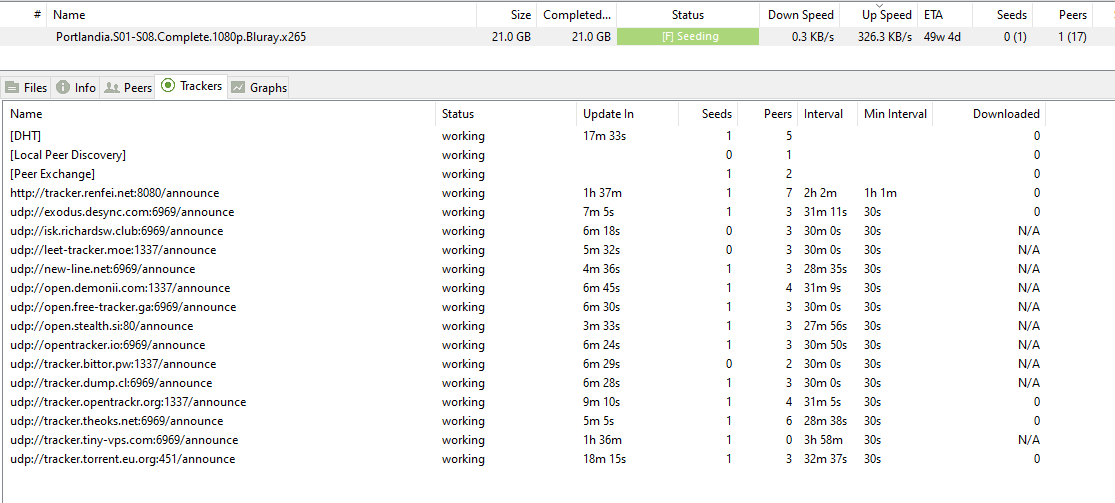Sort trackers by Seeds column header
1115x503 pixels.
708,114
